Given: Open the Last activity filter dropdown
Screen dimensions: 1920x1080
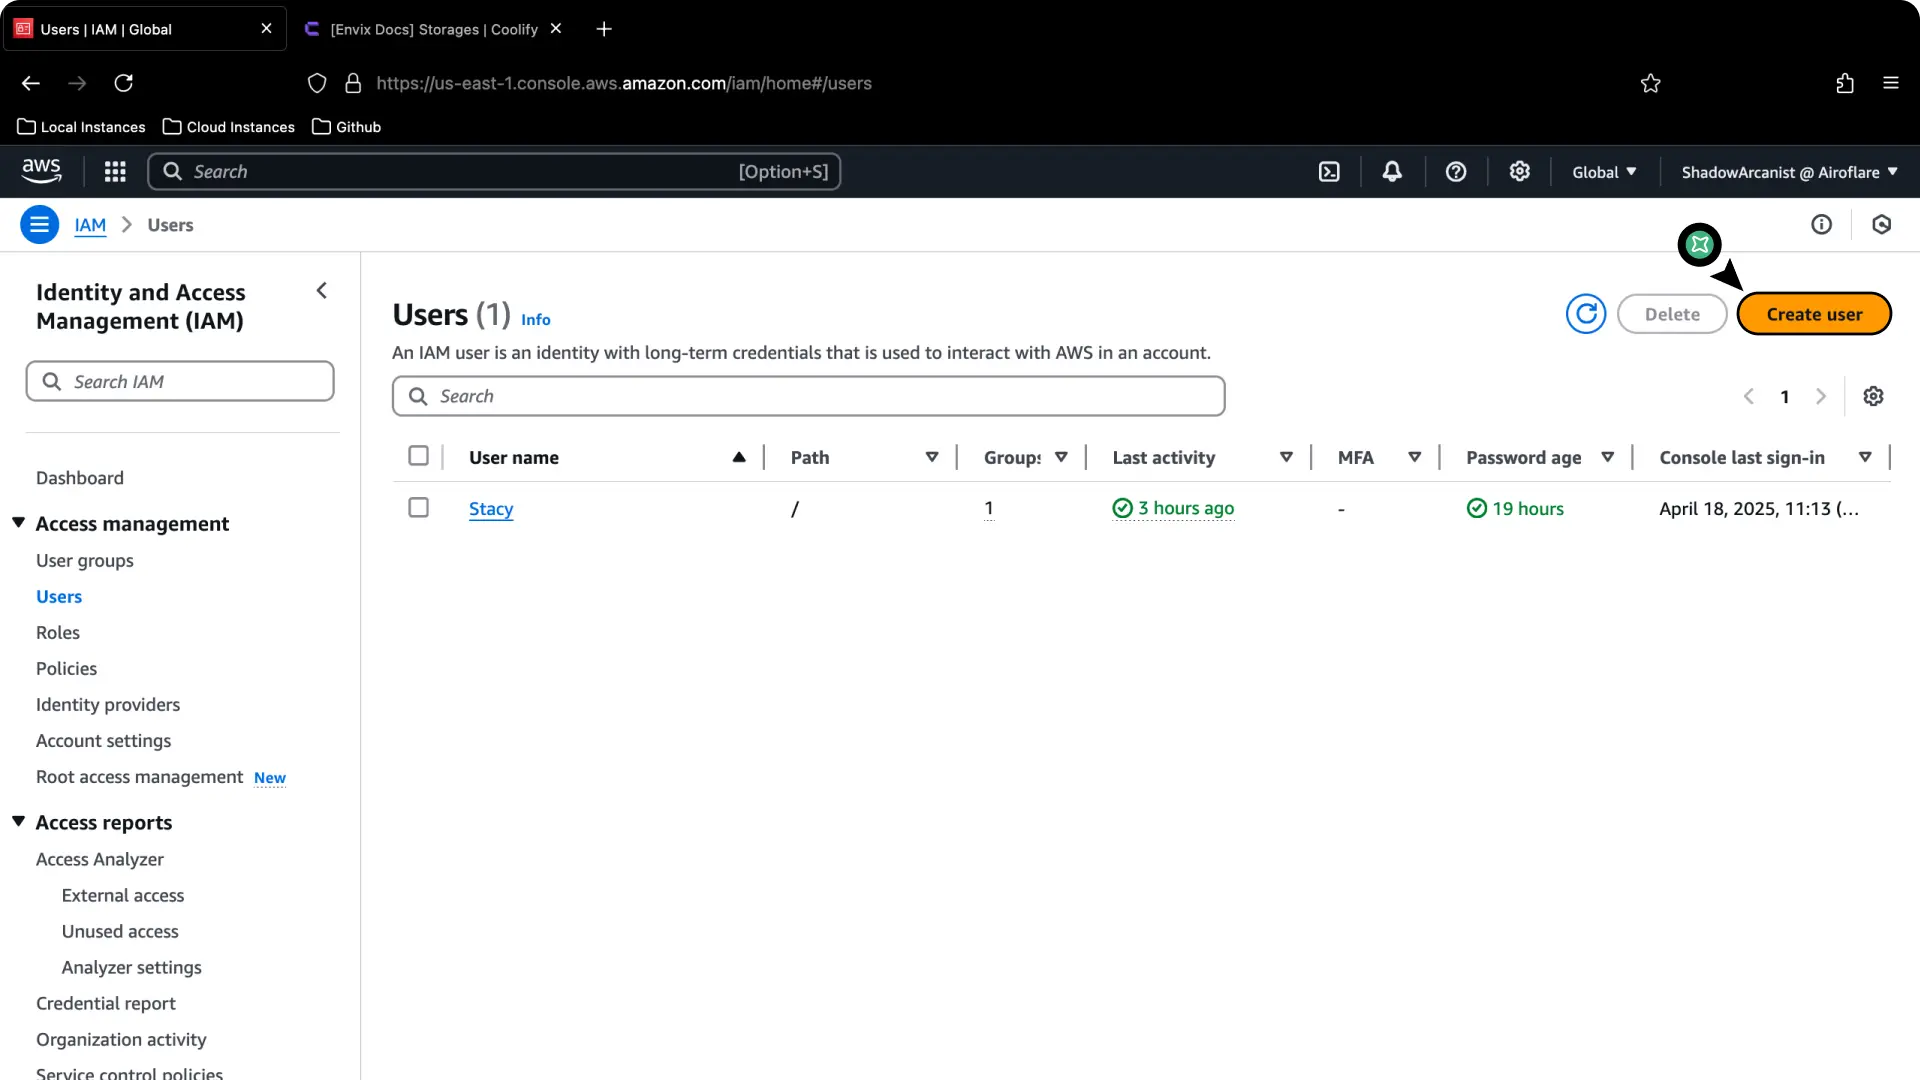Looking at the screenshot, I should pos(1286,457).
